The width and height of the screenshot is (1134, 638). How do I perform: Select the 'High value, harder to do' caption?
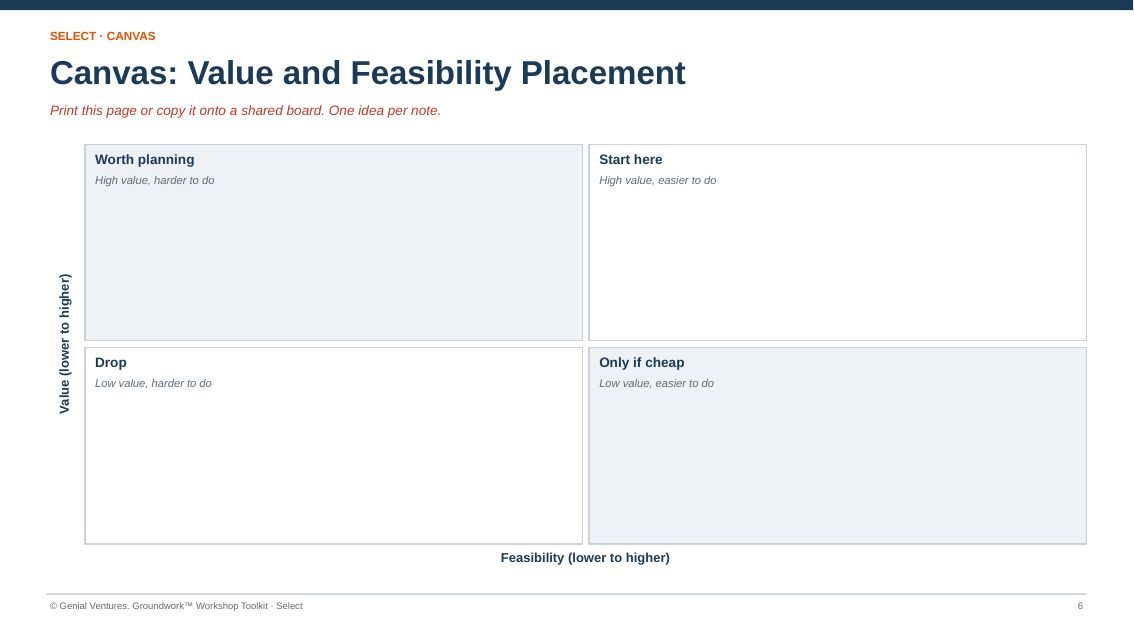[x=155, y=180]
